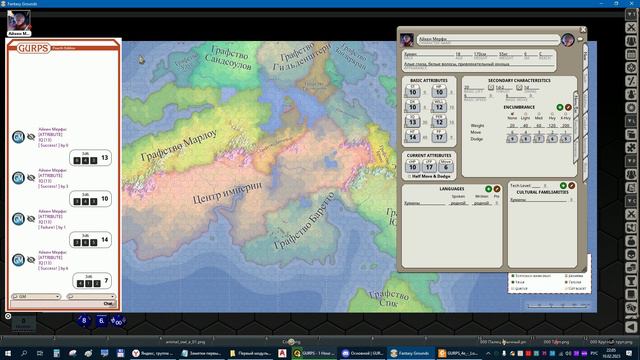Tick the Half Move & Dodge checkbox

point(409,176)
